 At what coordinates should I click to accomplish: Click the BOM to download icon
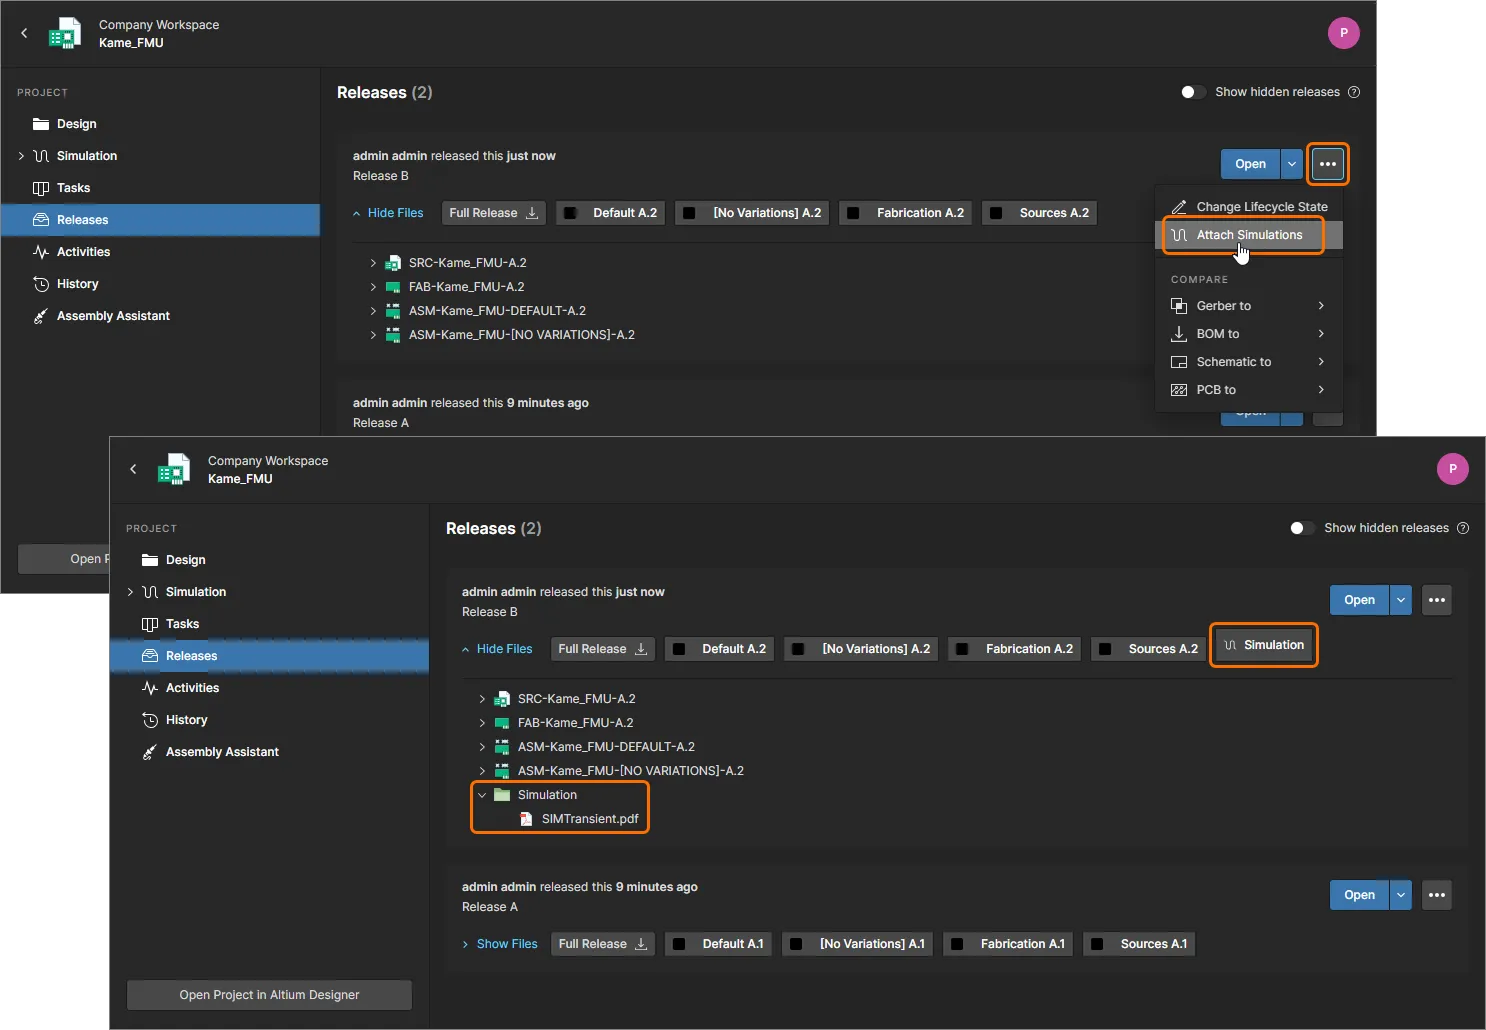(1179, 334)
